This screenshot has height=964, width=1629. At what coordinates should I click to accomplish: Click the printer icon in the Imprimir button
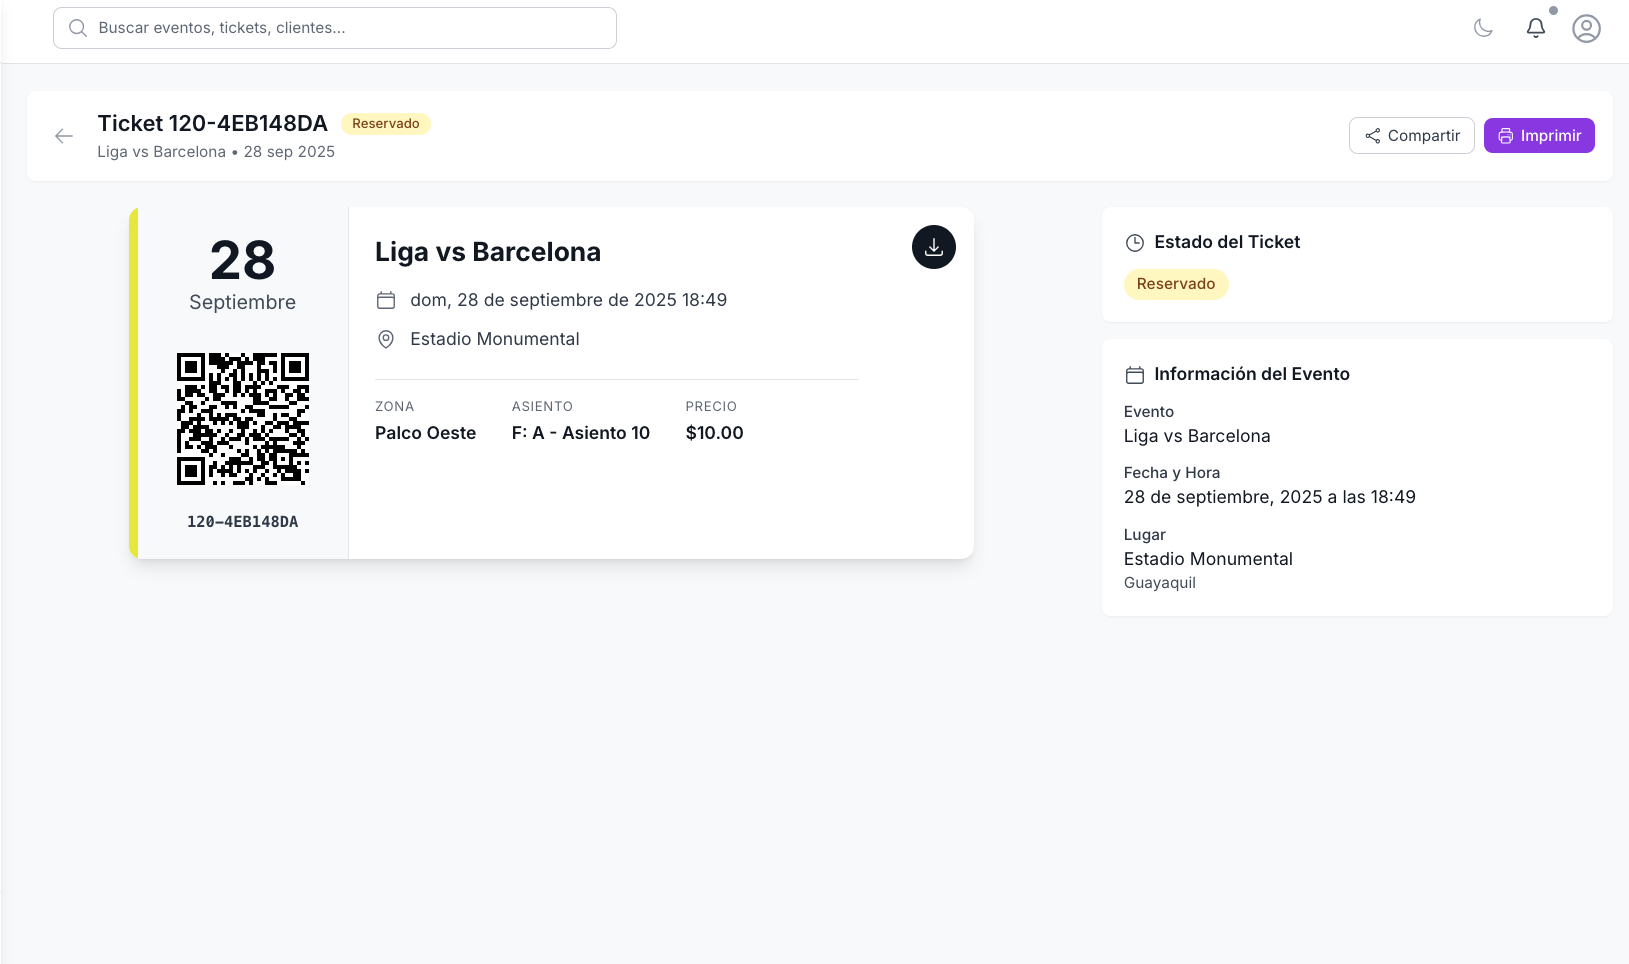click(x=1506, y=135)
